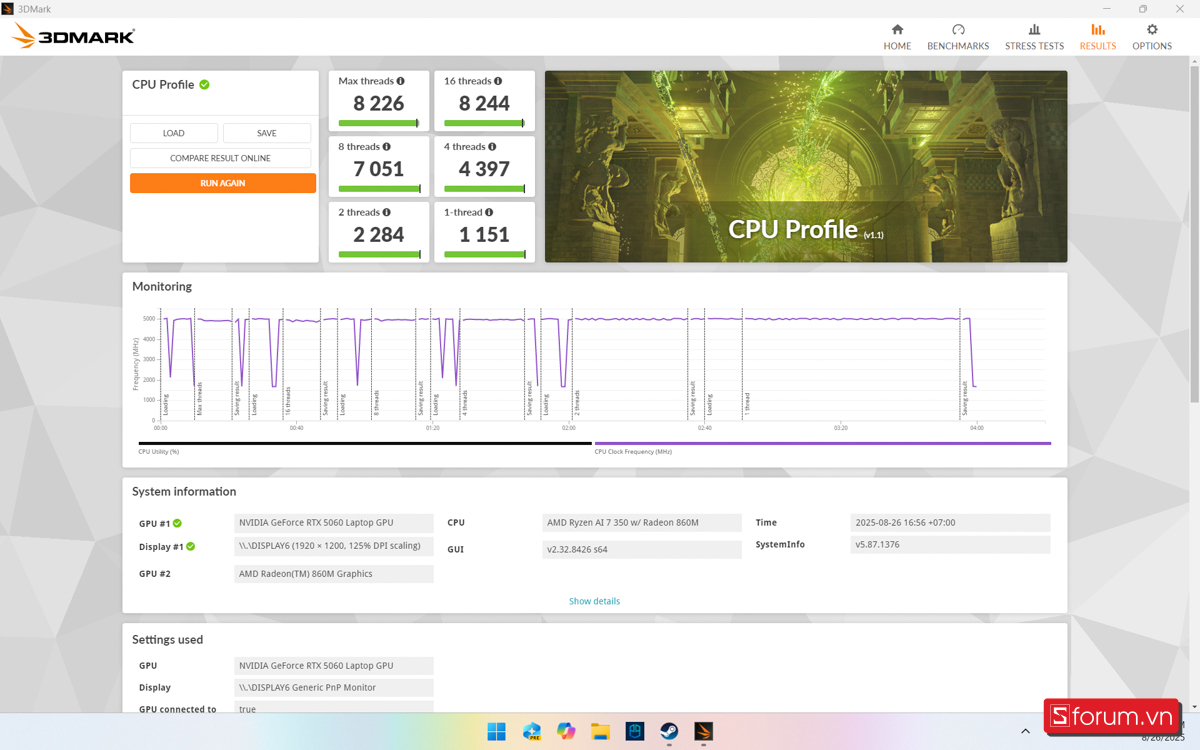This screenshot has width=1200, height=750.
Task: Open the OPTIONS tab
Action: point(1152,37)
